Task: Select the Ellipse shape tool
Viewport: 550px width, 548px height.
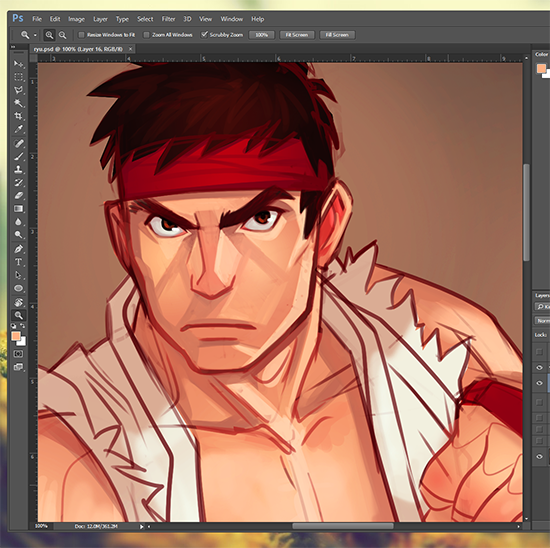Action: pyautogui.click(x=18, y=288)
